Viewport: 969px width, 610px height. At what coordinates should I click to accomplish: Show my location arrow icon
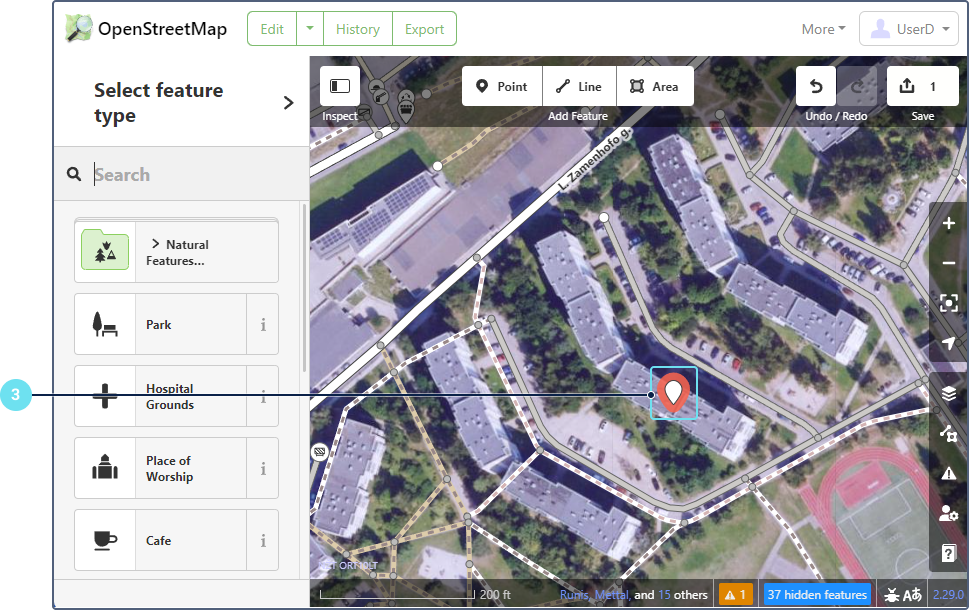tap(949, 343)
